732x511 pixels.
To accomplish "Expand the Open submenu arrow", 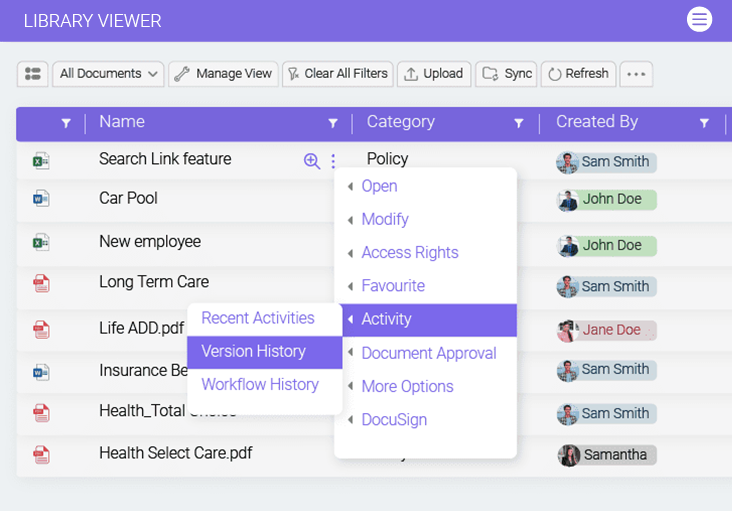I will (x=350, y=187).
